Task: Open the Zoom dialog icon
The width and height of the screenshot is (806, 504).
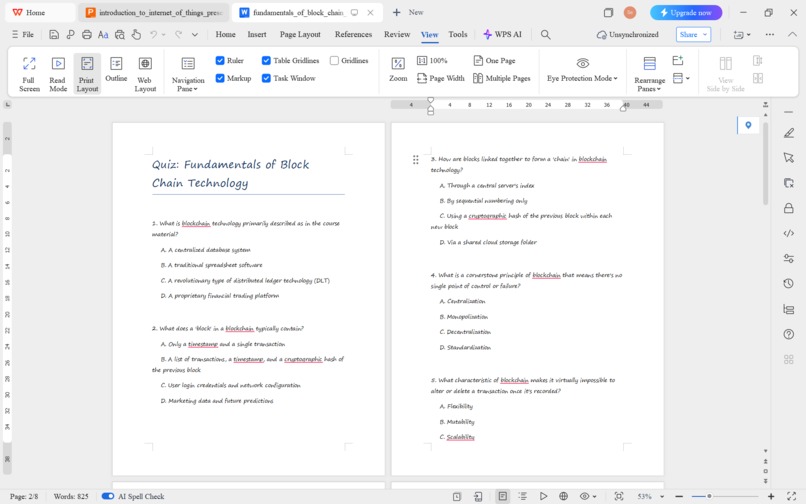Action: tap(398, 69)
